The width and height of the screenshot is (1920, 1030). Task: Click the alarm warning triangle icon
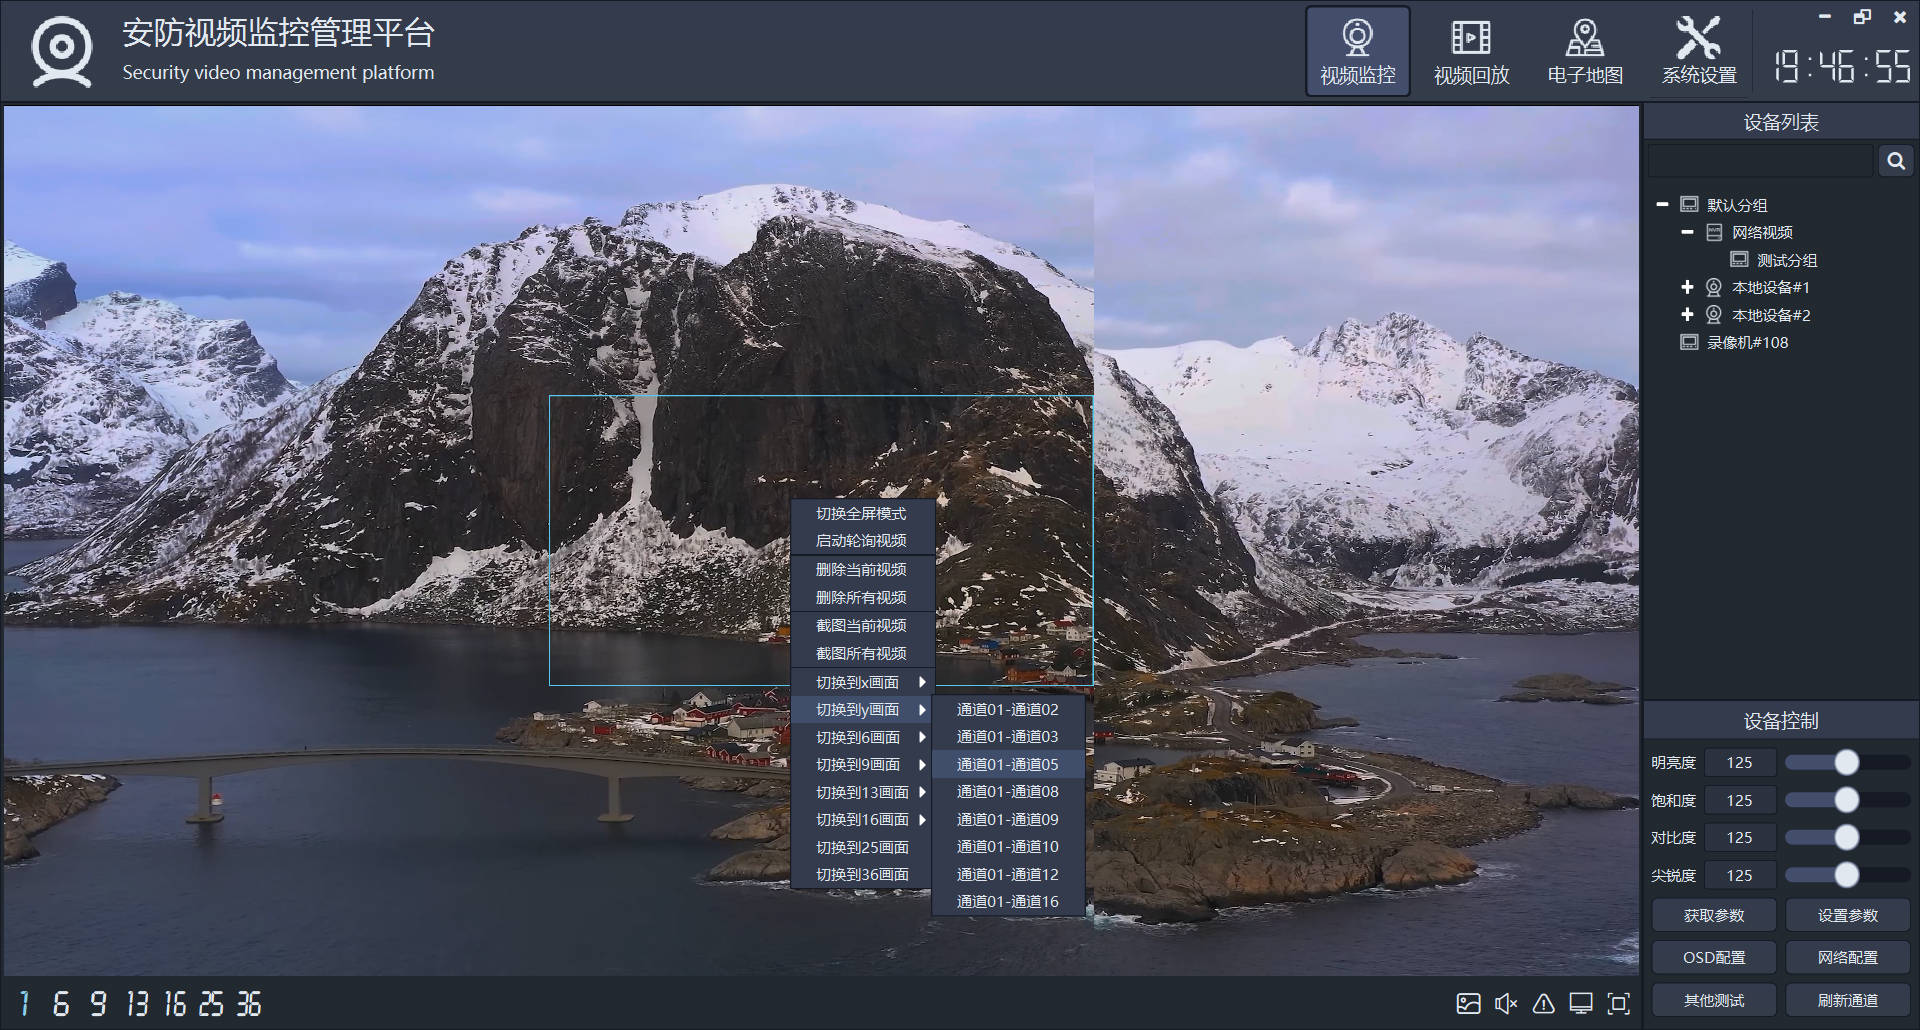tap(1544, 1003)
